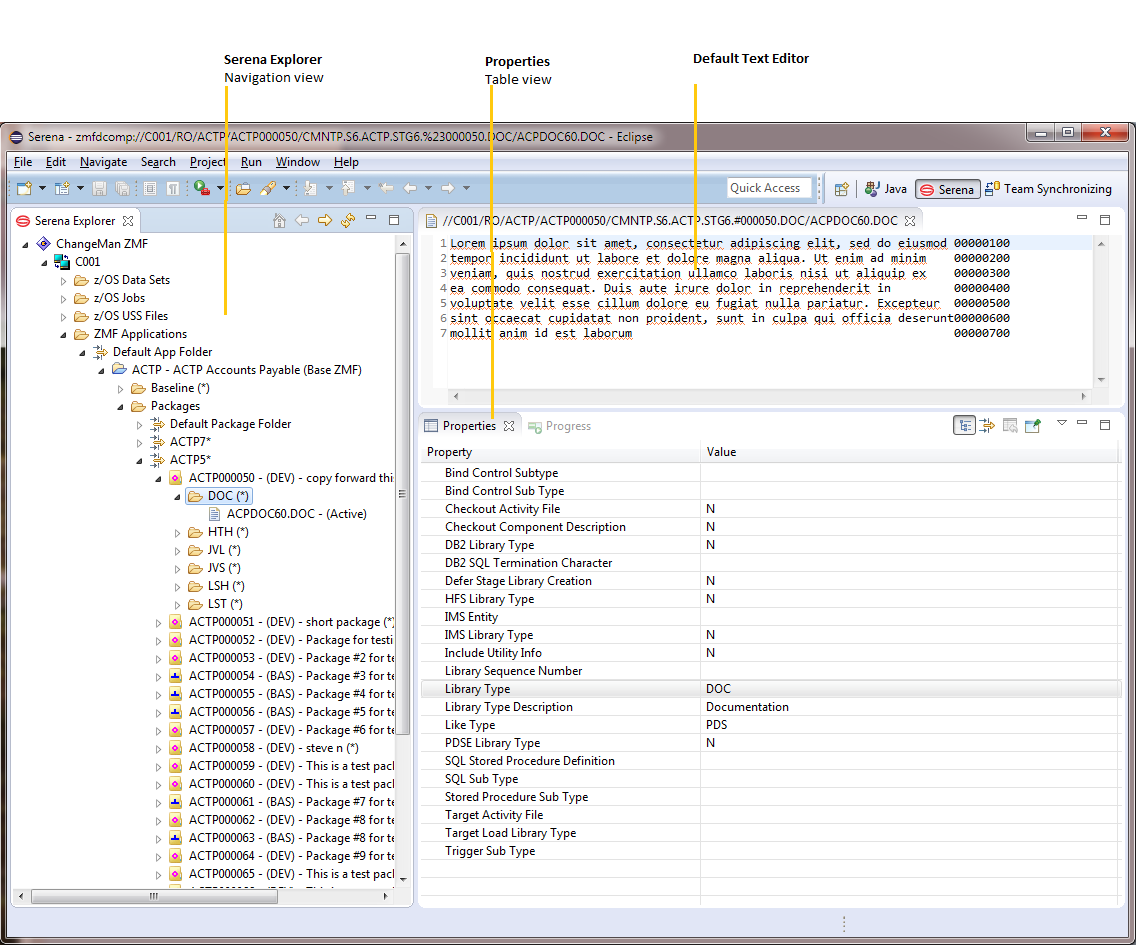Expand the z/OS Data Sets folder
This screenshot has width=1137, height=946.
pyautogui.click(x=64, y=281)
